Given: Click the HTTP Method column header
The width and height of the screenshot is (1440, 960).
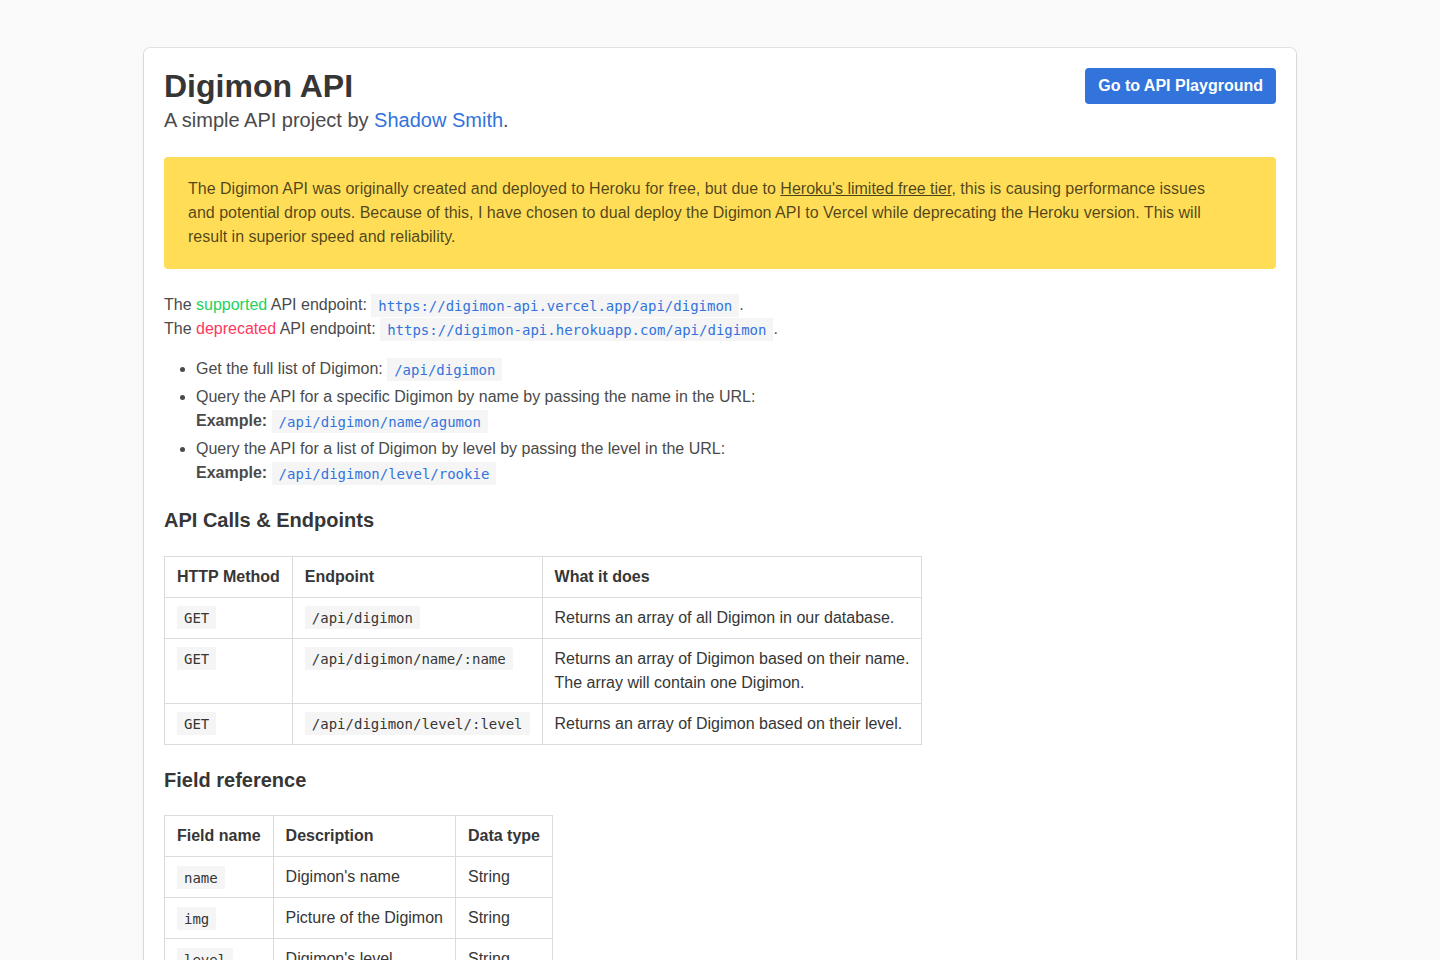Looking at the screenshot, I should (x=228, y=576).
